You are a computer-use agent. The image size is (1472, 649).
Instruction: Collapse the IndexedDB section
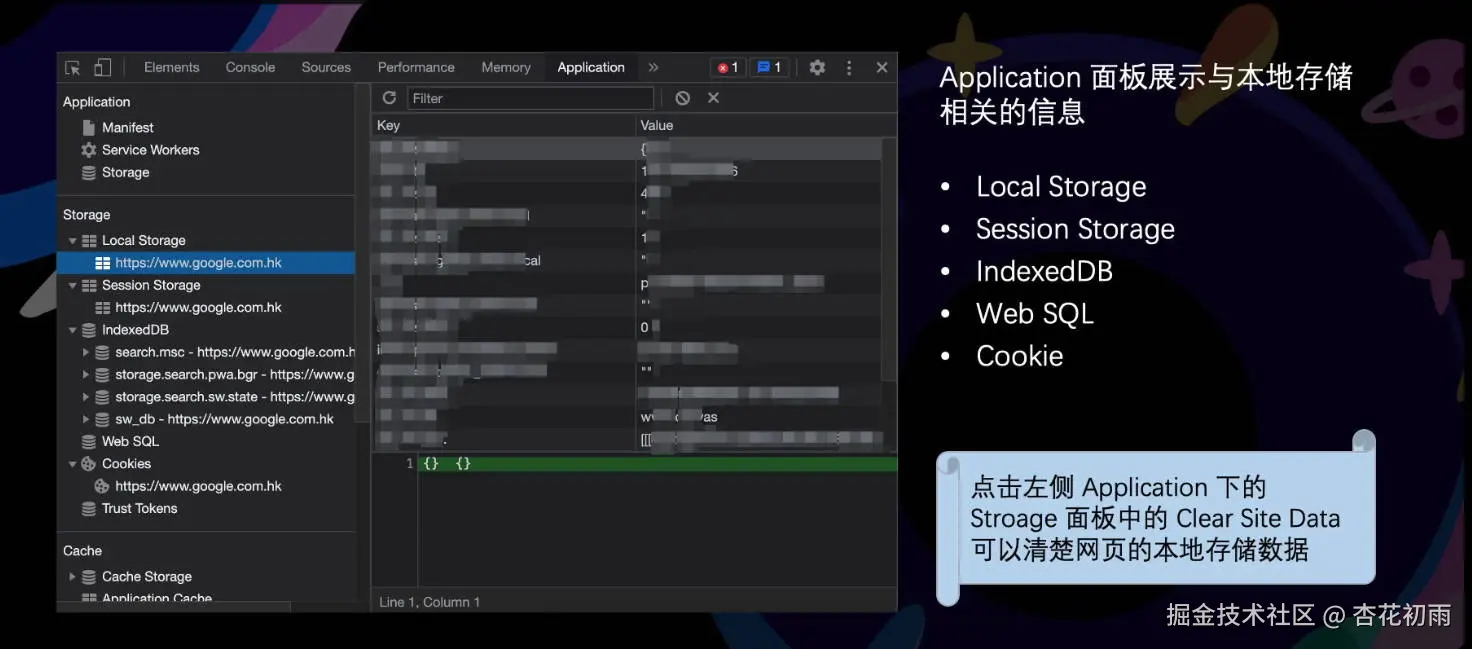coord(72,329)
